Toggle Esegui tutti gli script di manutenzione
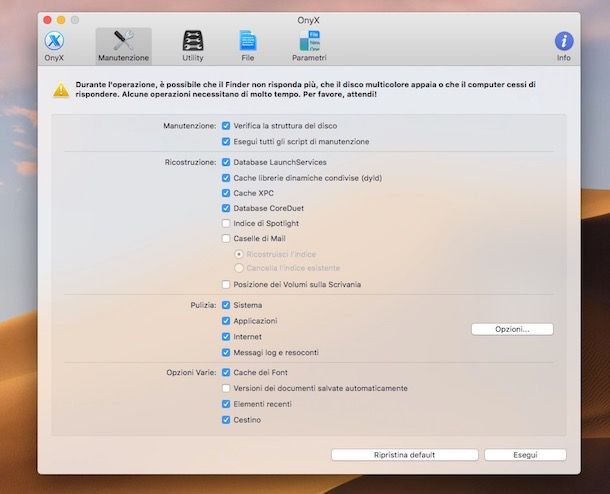The width and height of the screenshot is (610, 494). pyautogui.click(x=226, y=142)
